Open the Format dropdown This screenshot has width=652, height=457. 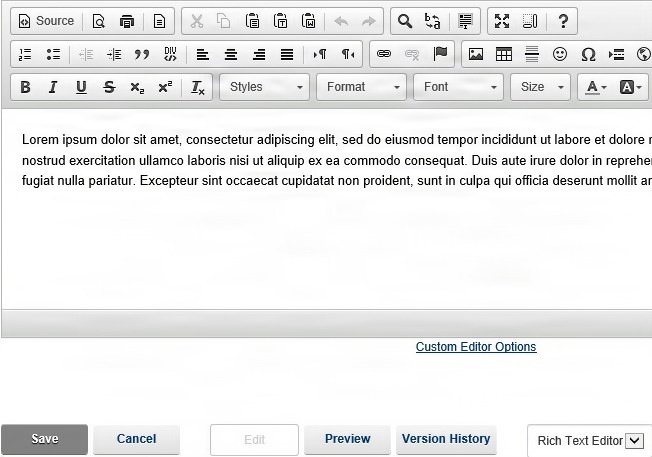361,87
